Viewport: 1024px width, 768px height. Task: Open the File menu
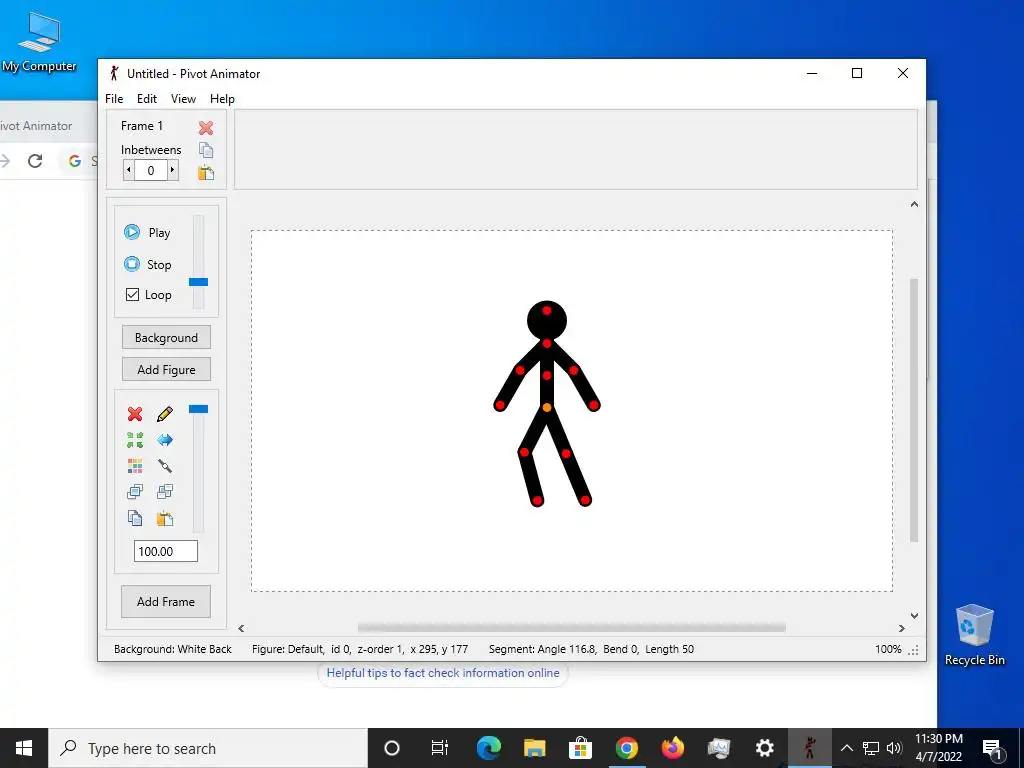(x=114, y=99)
